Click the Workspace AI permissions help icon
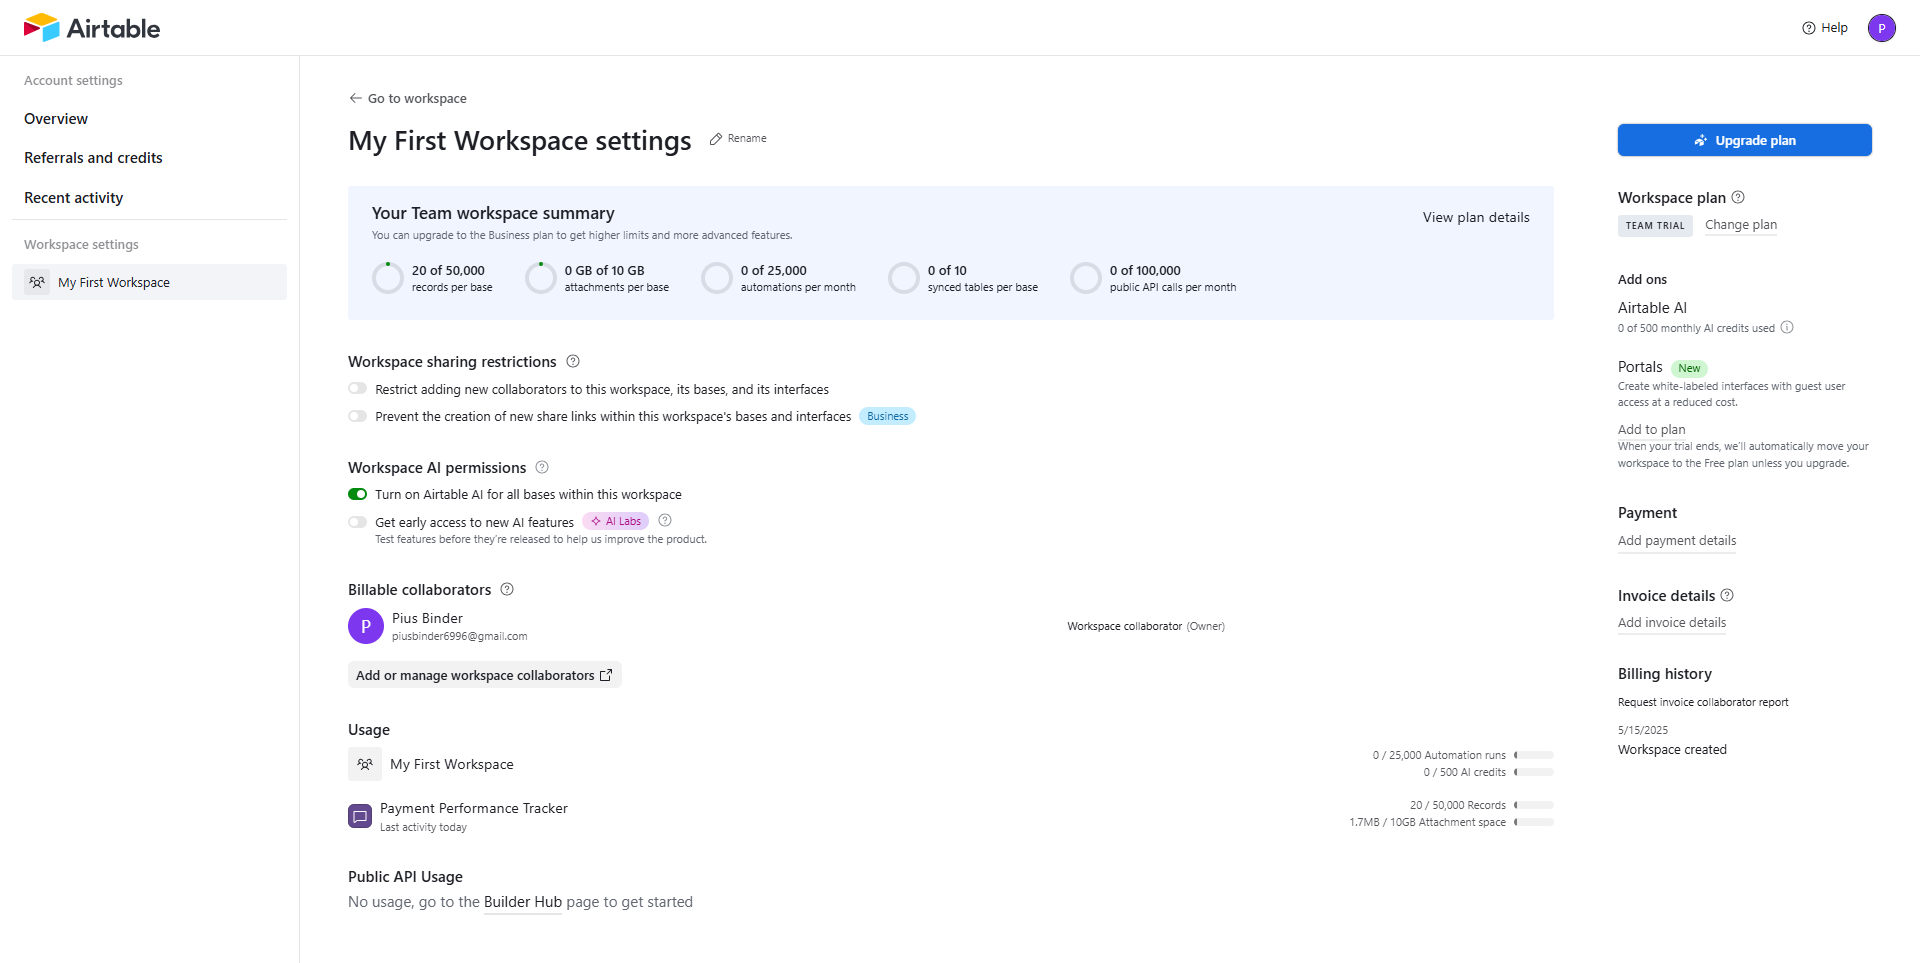 tap(542, 467)
